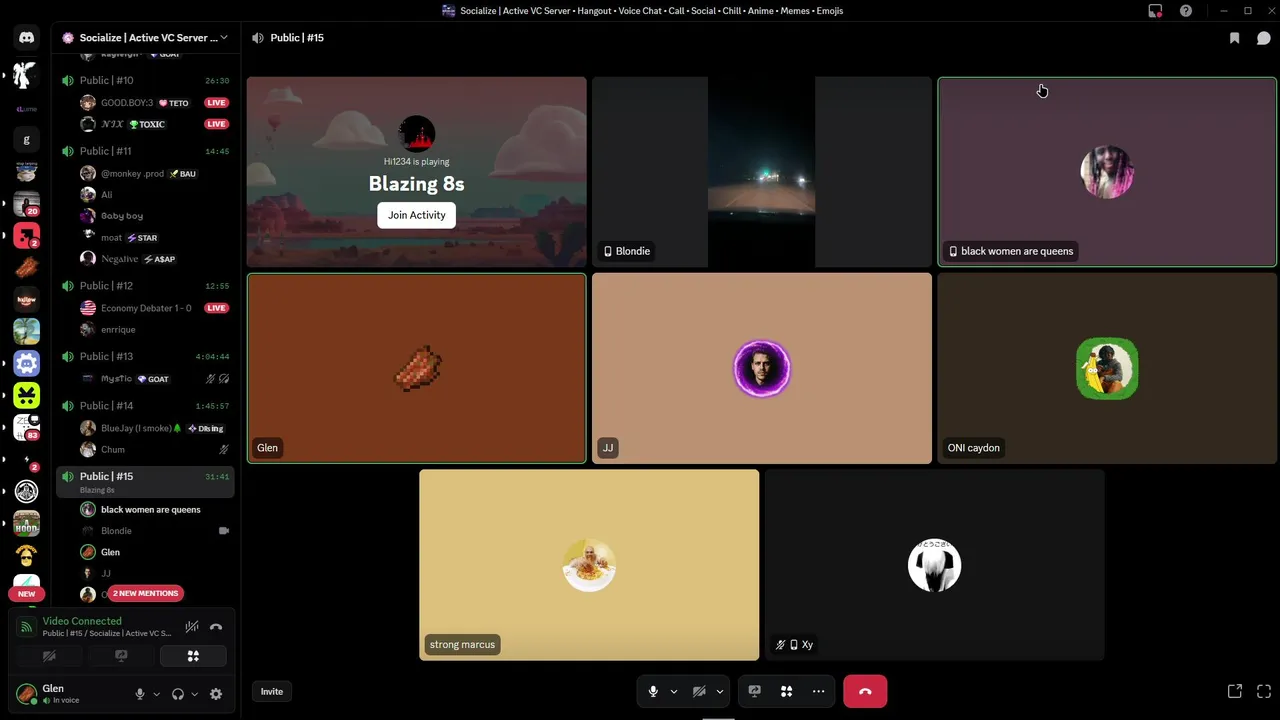This screenshot has width=1280, height=720.
Task: Open input device arrow beside Glen's microphone
Action: 156,694
